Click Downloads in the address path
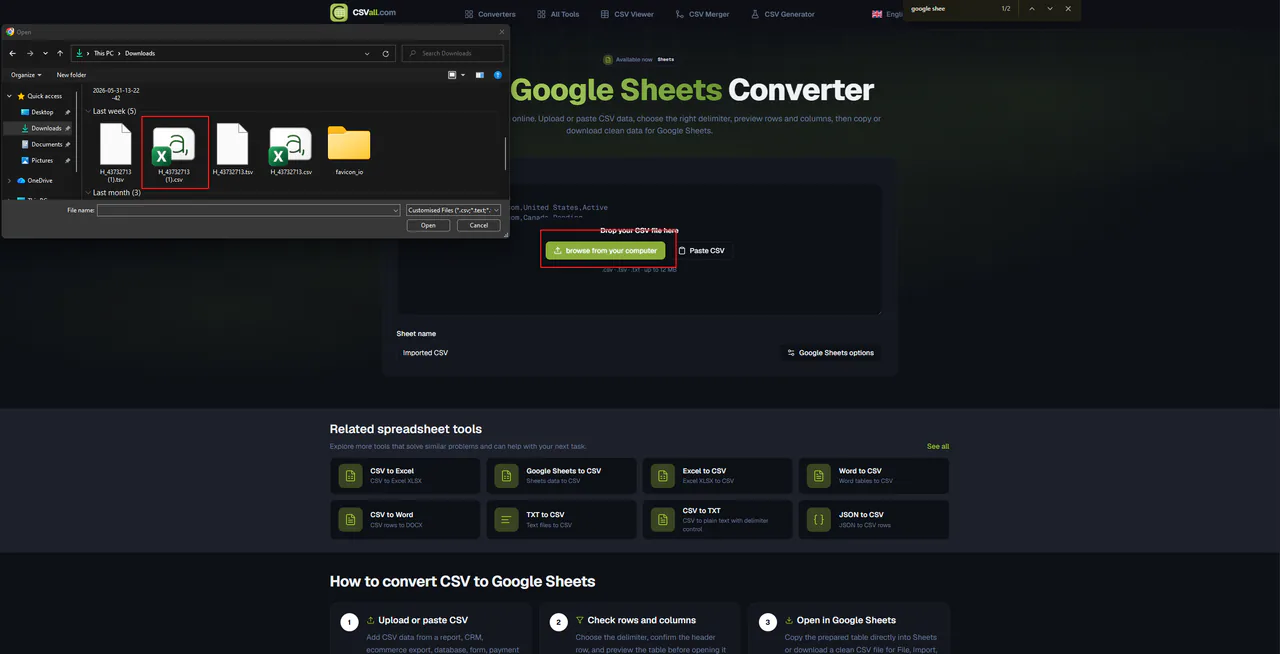This screenshot has width=1280, height=654. pyautogui.click(x=140, y=53)
